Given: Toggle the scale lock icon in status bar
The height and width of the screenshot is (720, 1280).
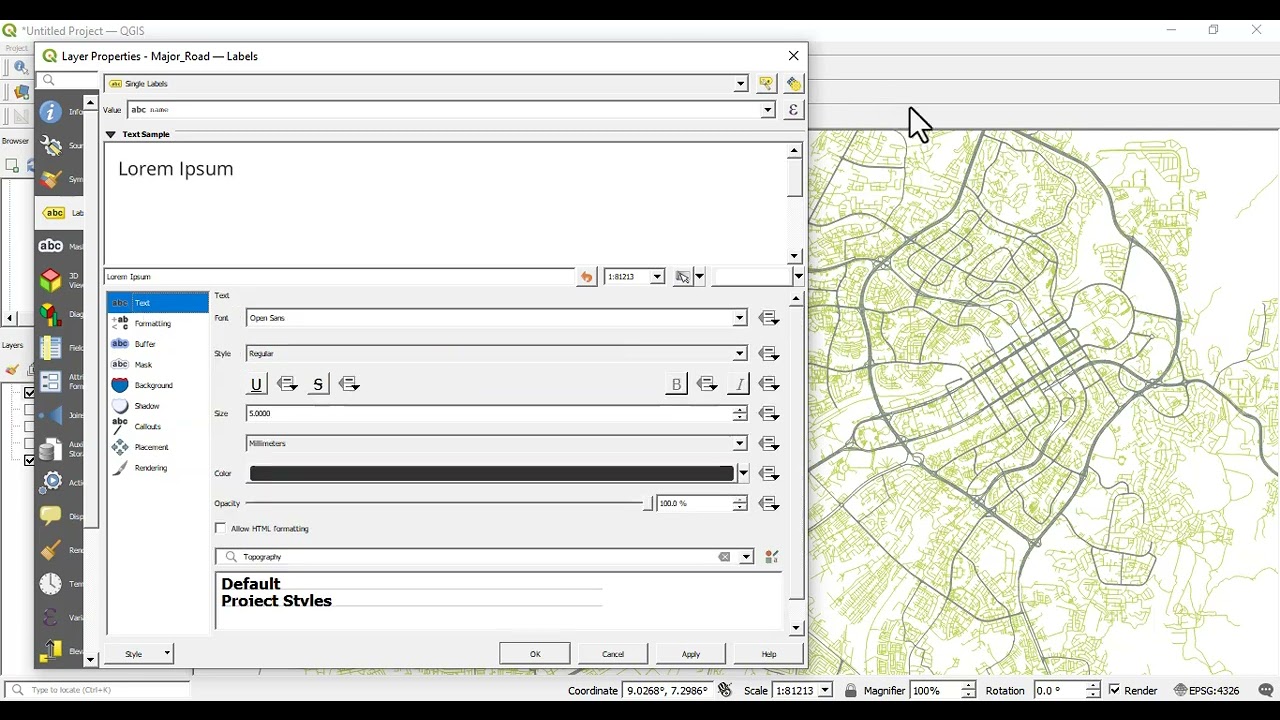Looking at the screenshot, I should (x=850, y=691).
